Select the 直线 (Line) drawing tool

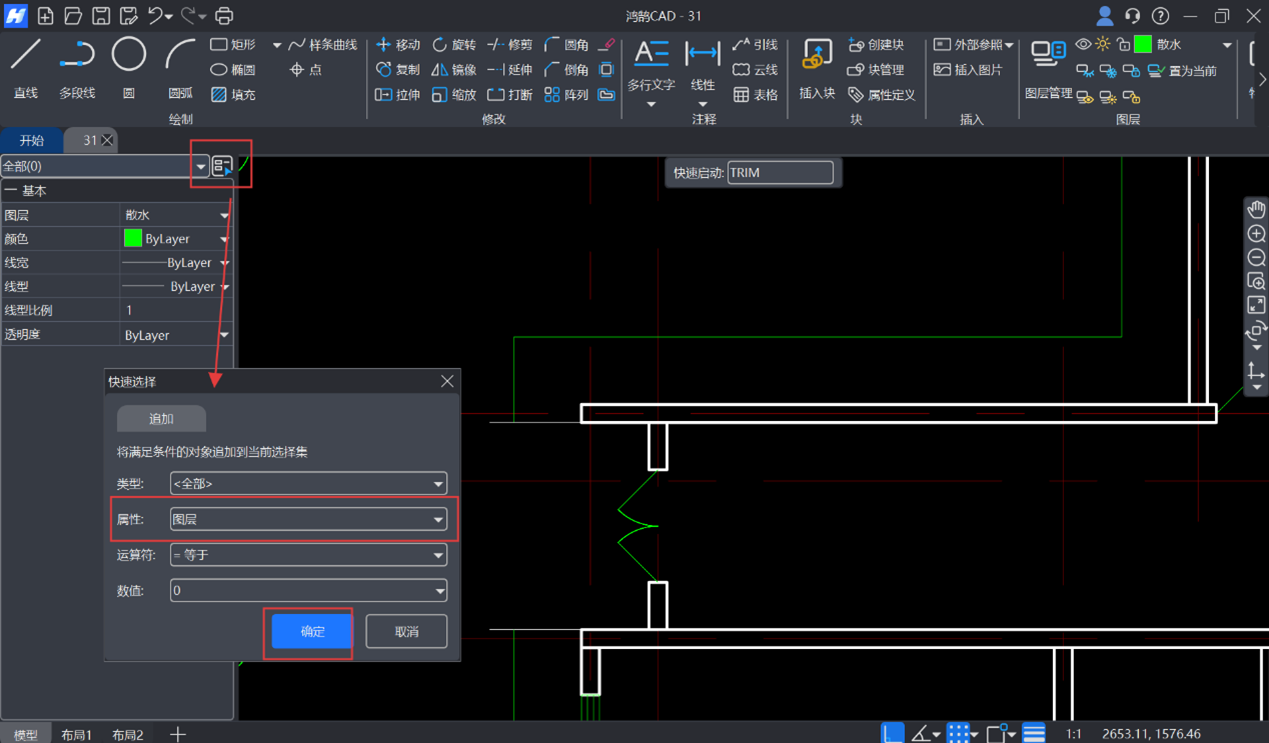(x=26, y=66)
